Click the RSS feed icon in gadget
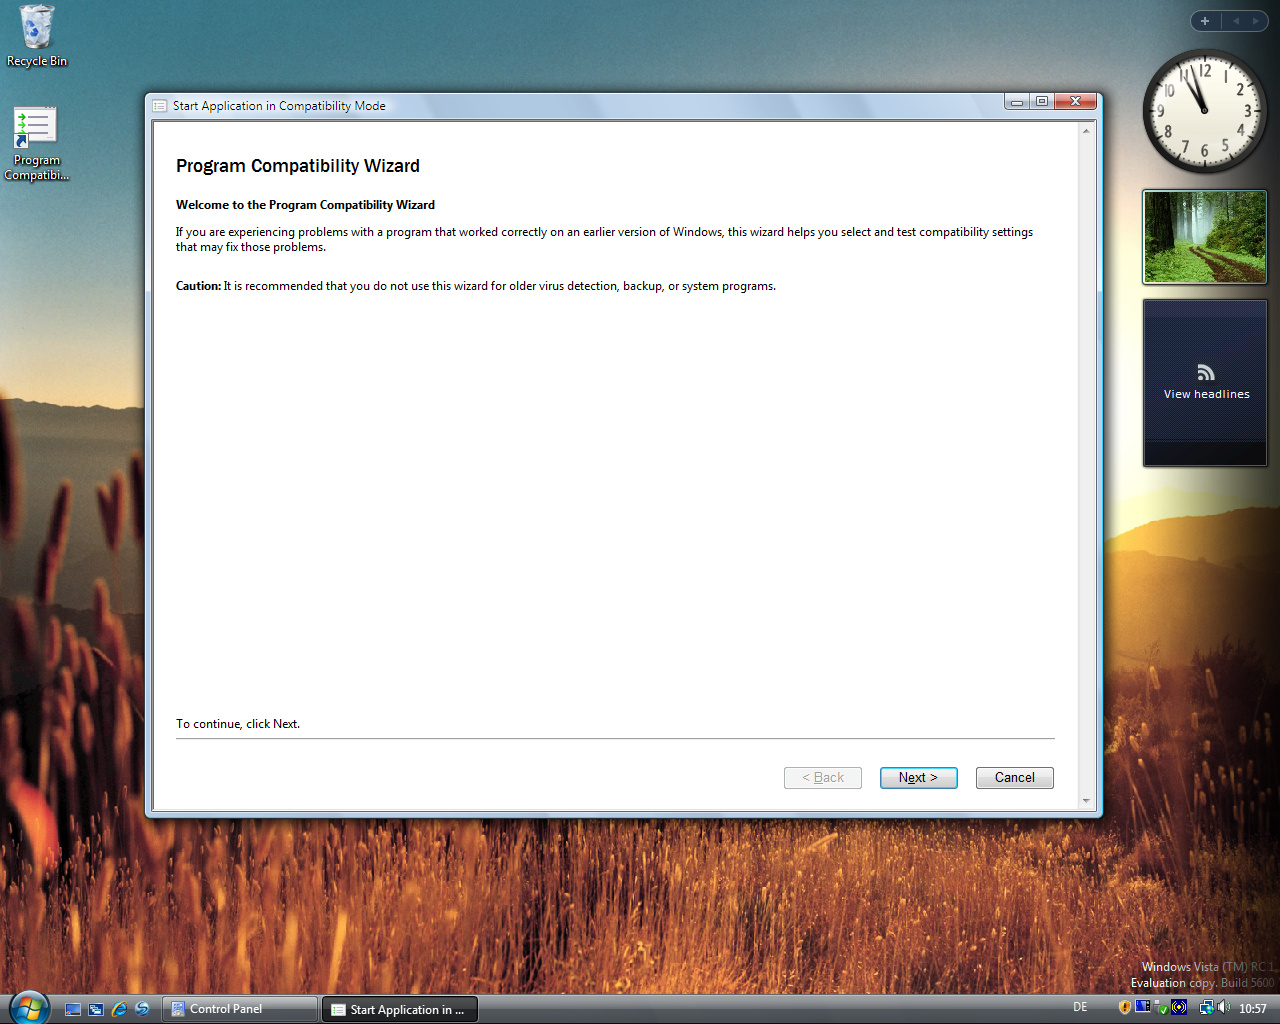 [1206, 373]
